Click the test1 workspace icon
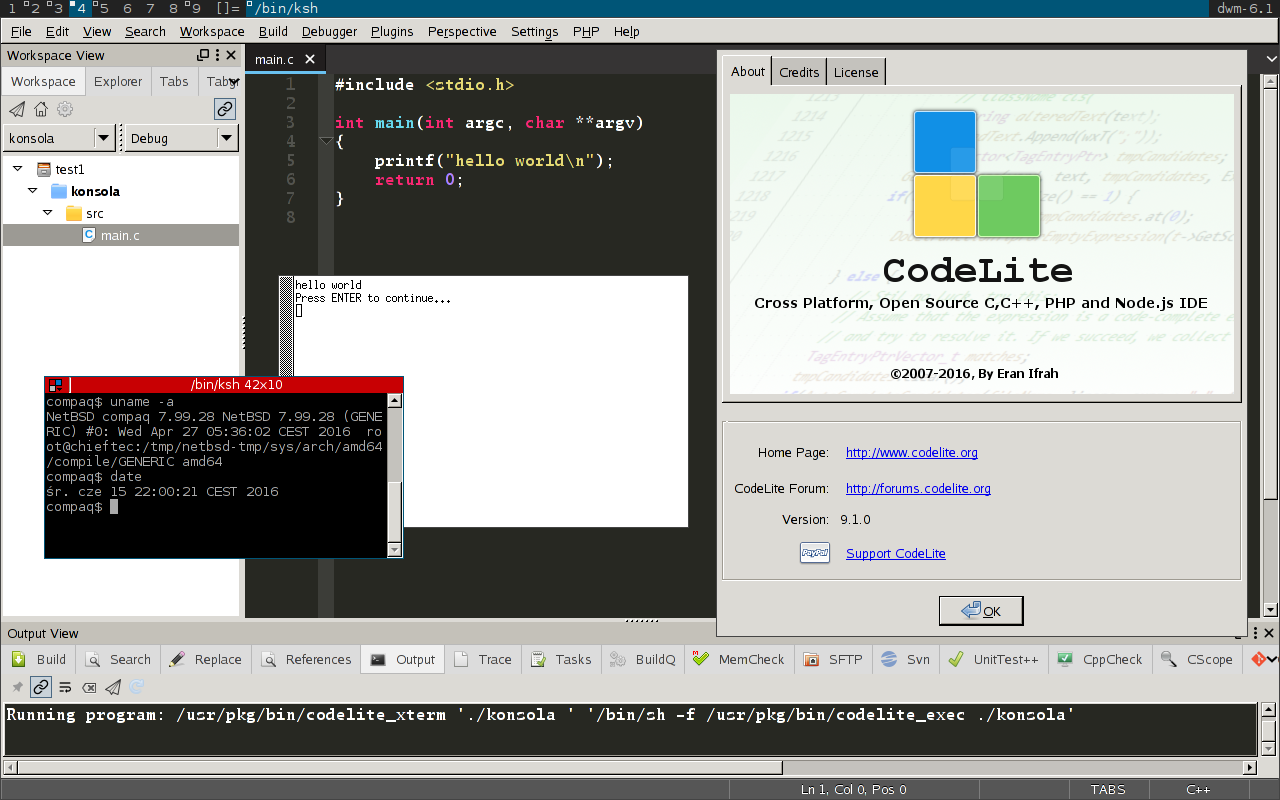Viewport: 1280px width, 800px height. point(43,169)
